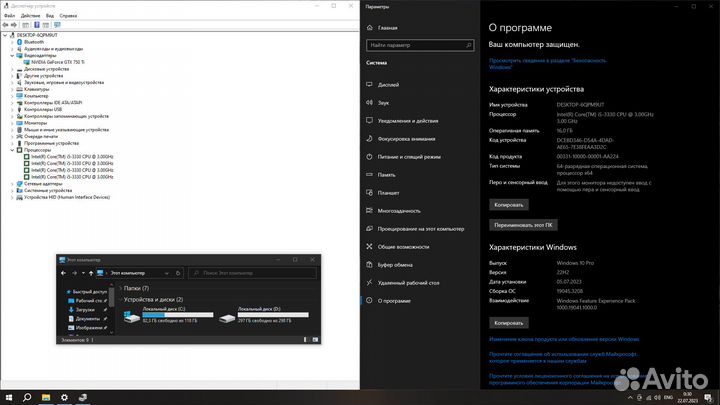Collapse the DESKTOP-6QPM9UT root node
This screenshot has width=720, height=405.
pos(5,35)
